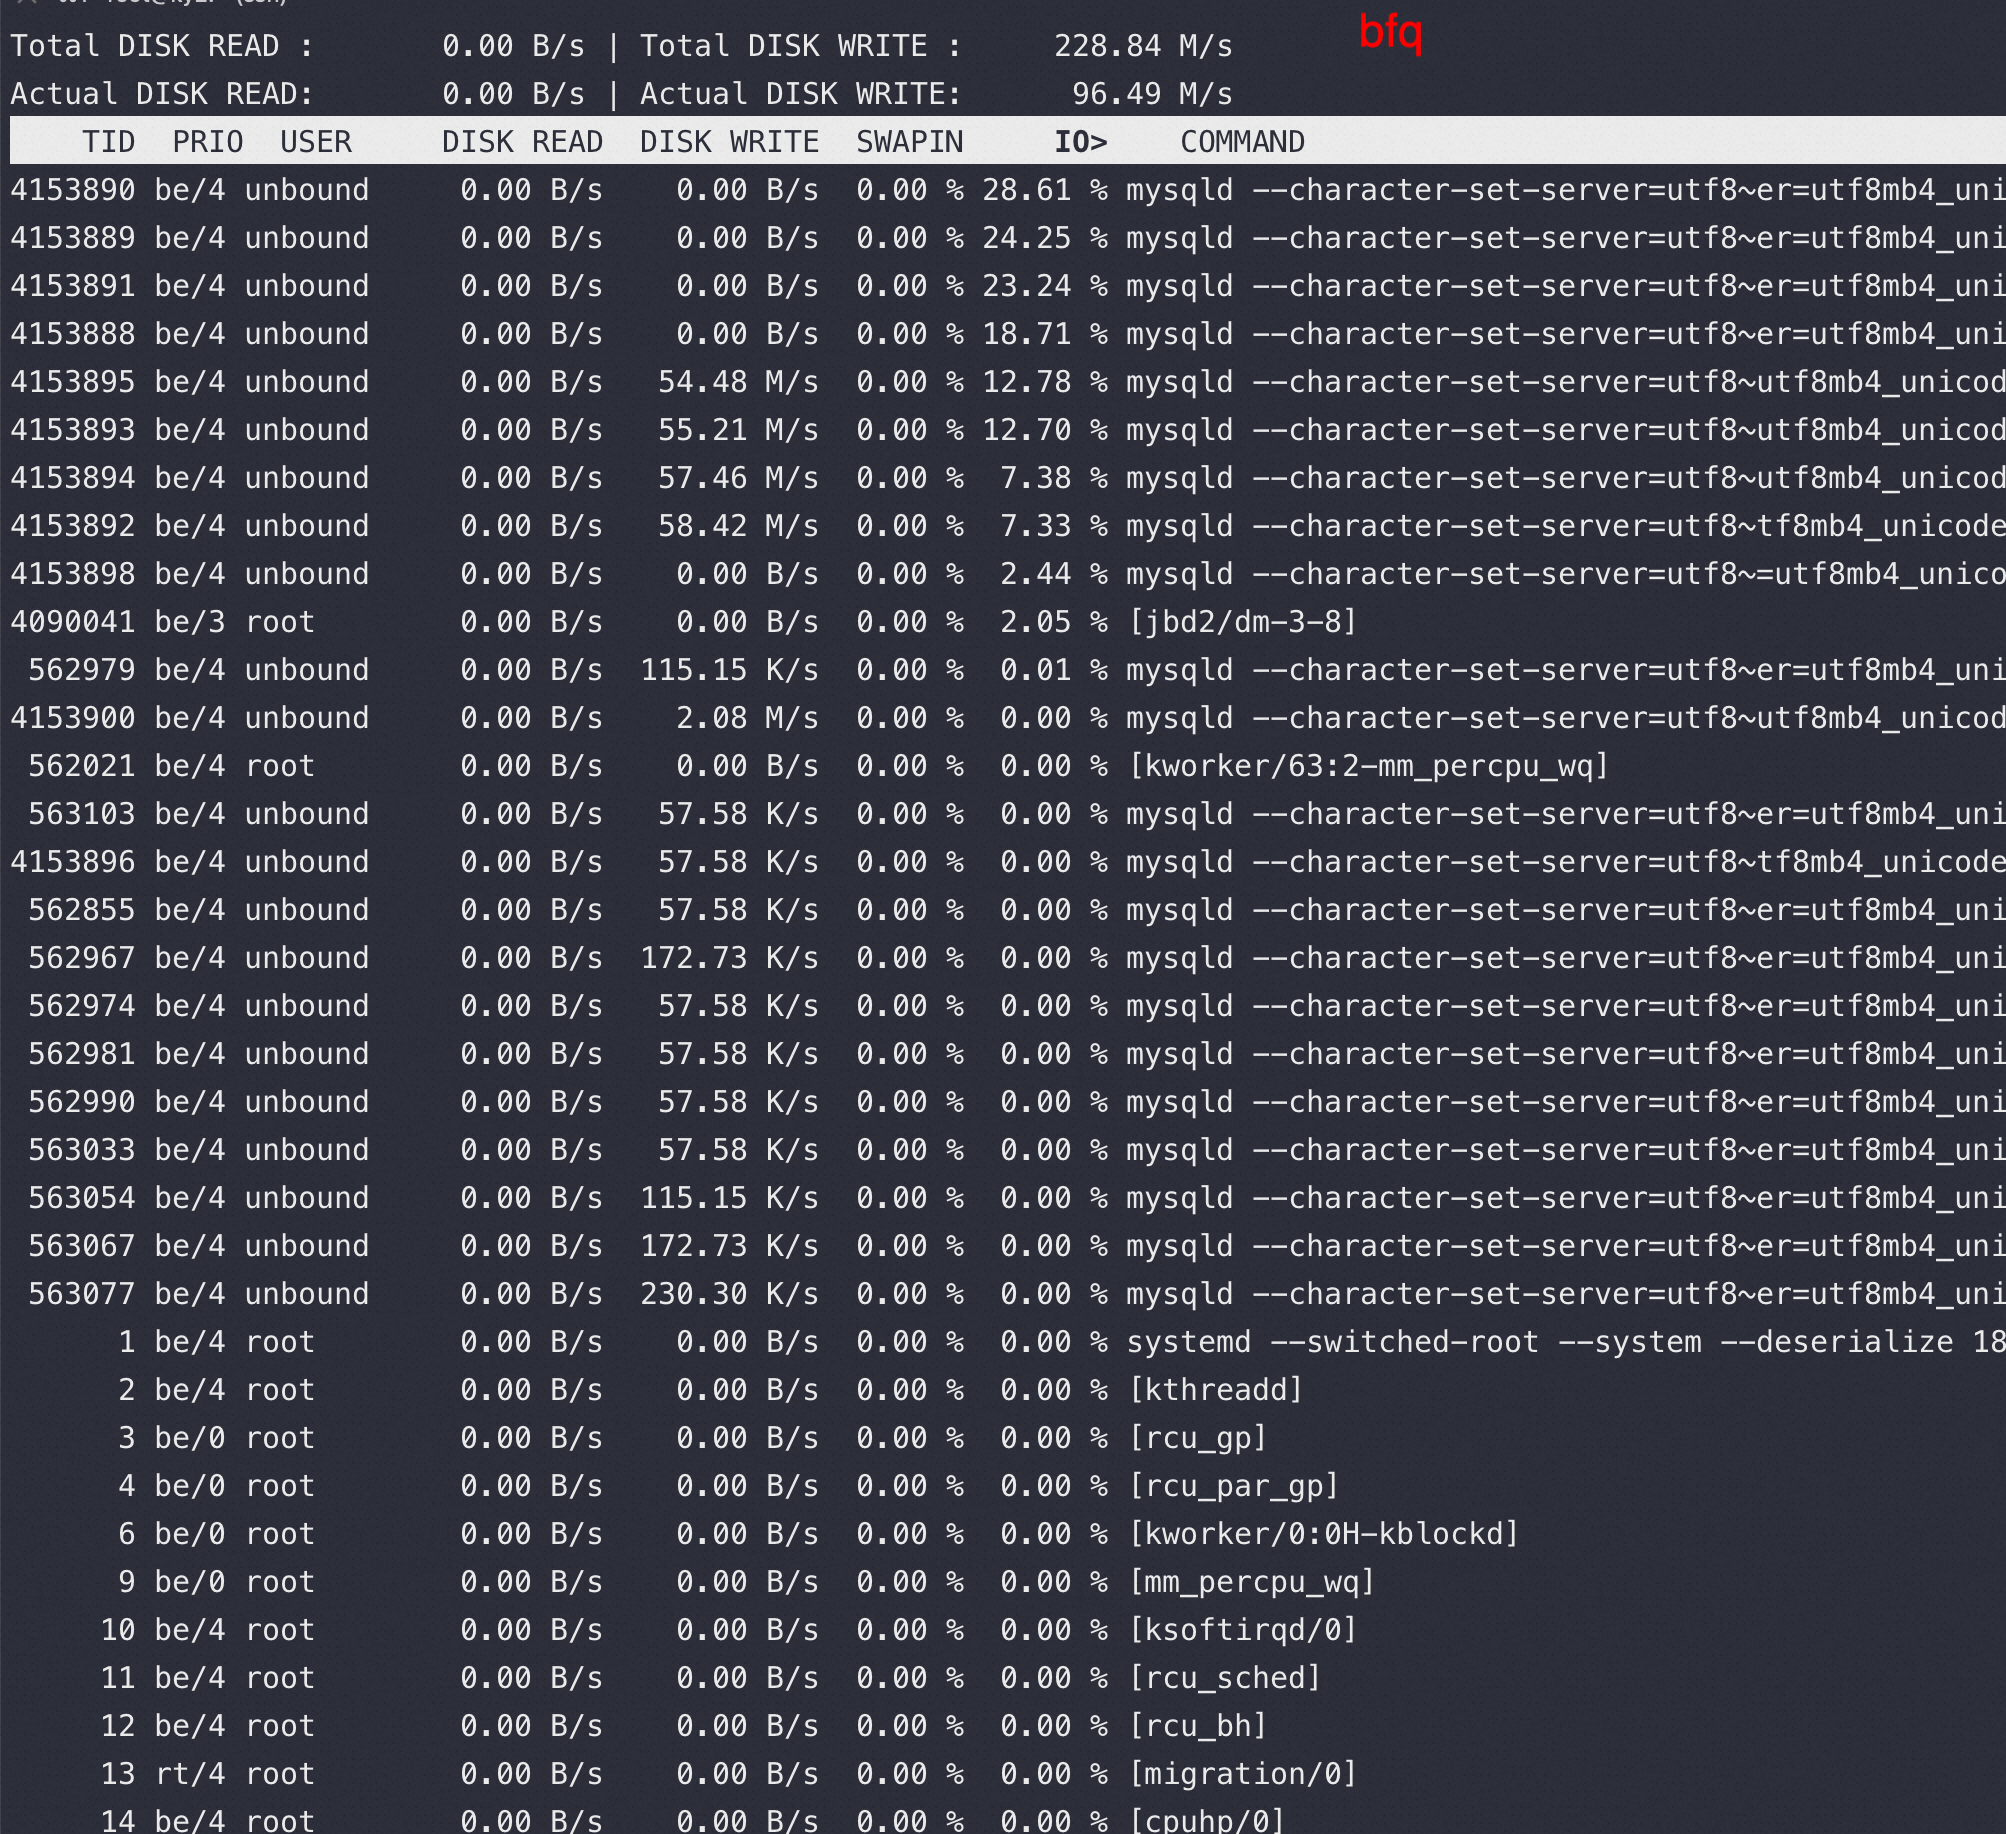Select thread row TID 562855
Viewport: 2006px width, 1834px height.
1008,910
